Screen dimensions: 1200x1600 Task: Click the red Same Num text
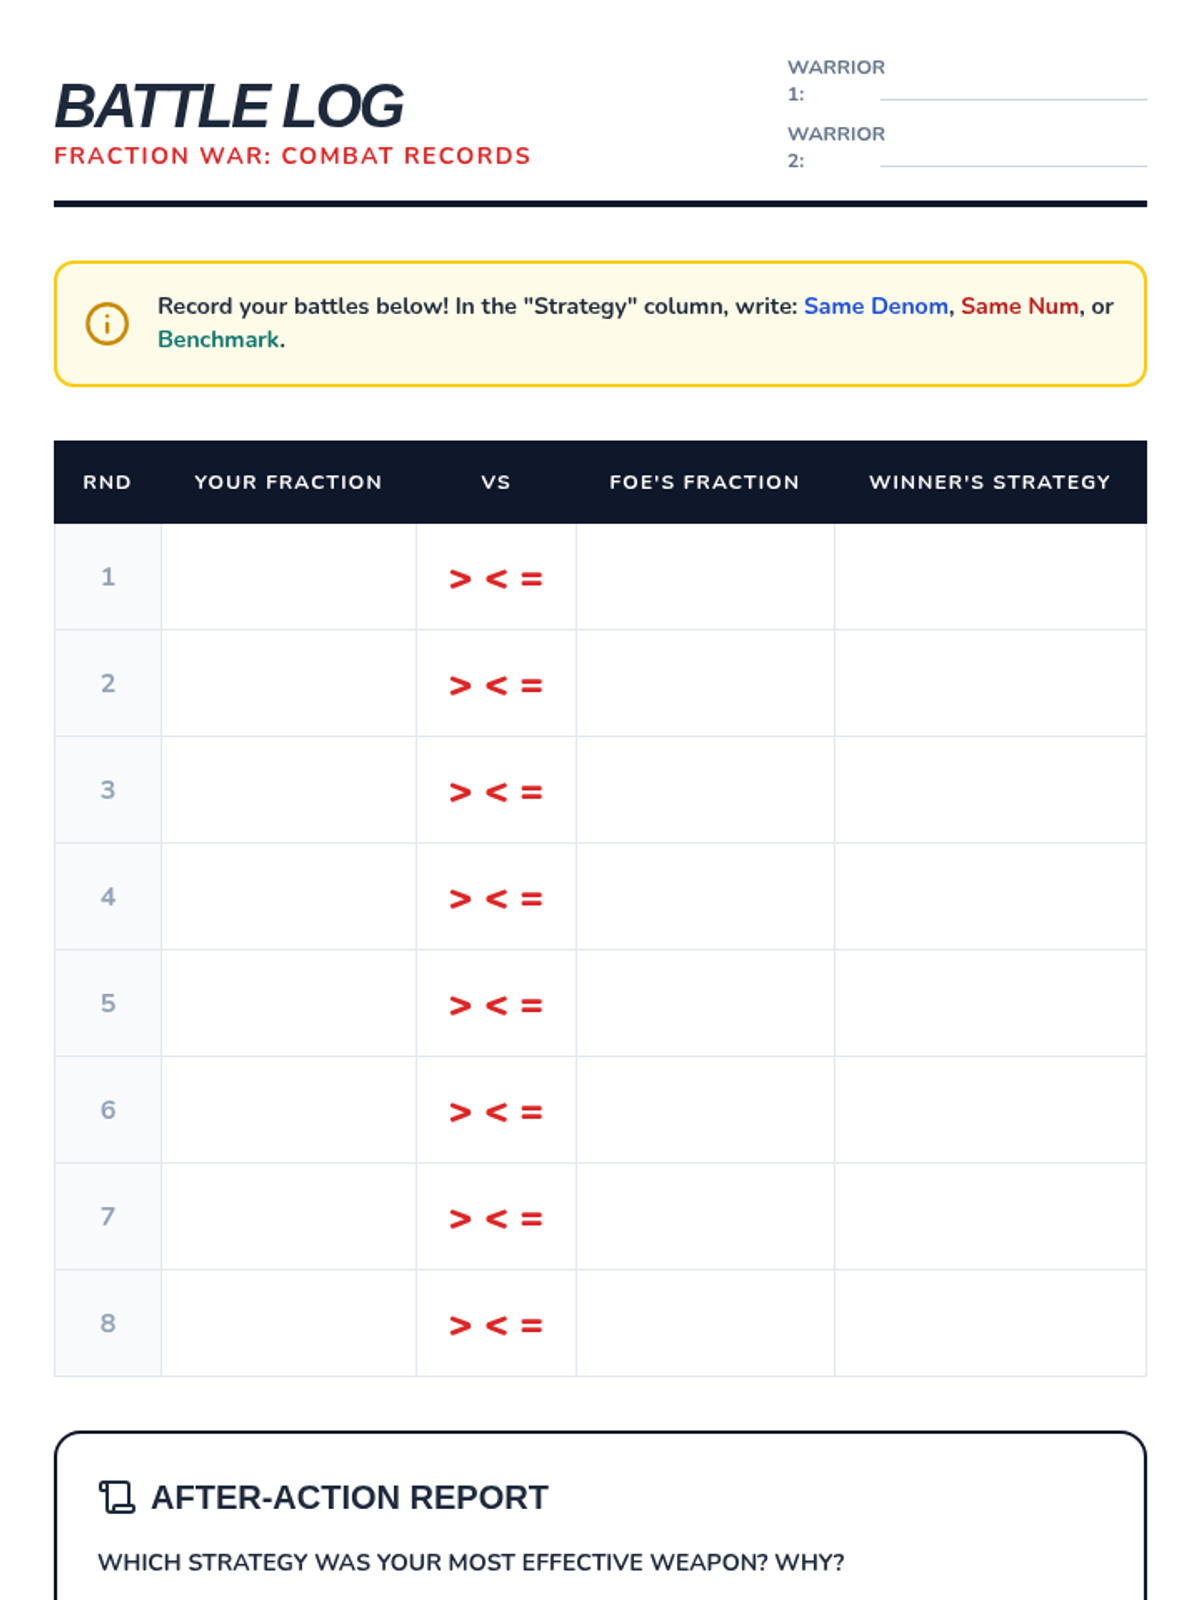click(1019, 306)
